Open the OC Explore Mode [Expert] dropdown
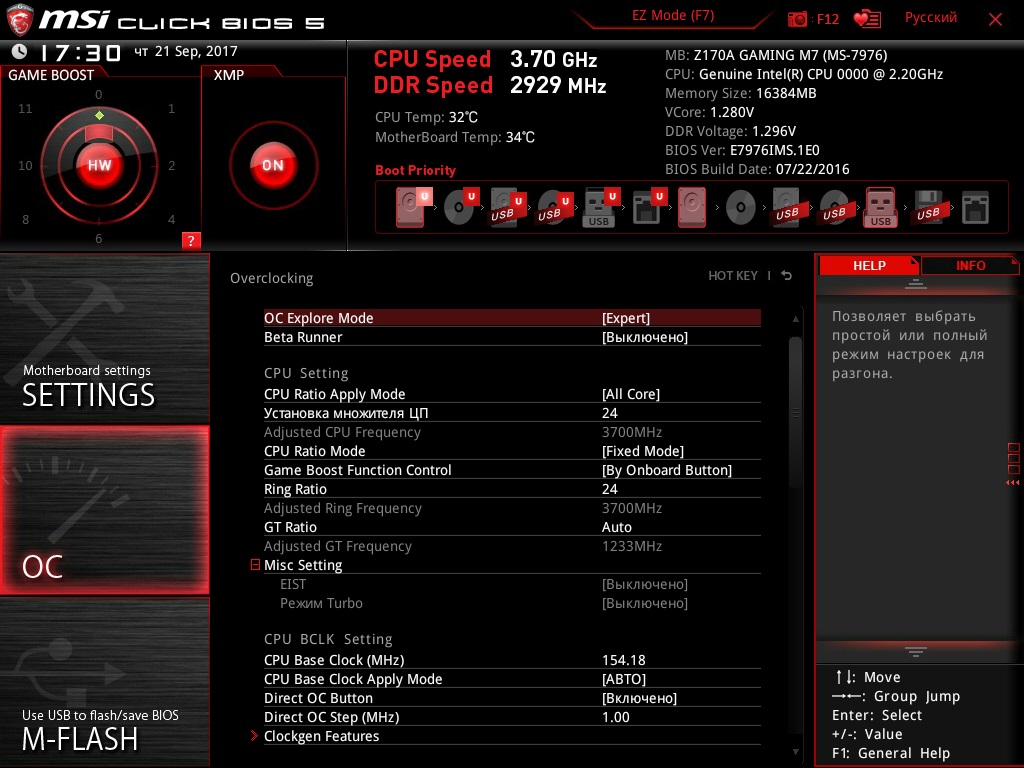 (x=626, y=318)
